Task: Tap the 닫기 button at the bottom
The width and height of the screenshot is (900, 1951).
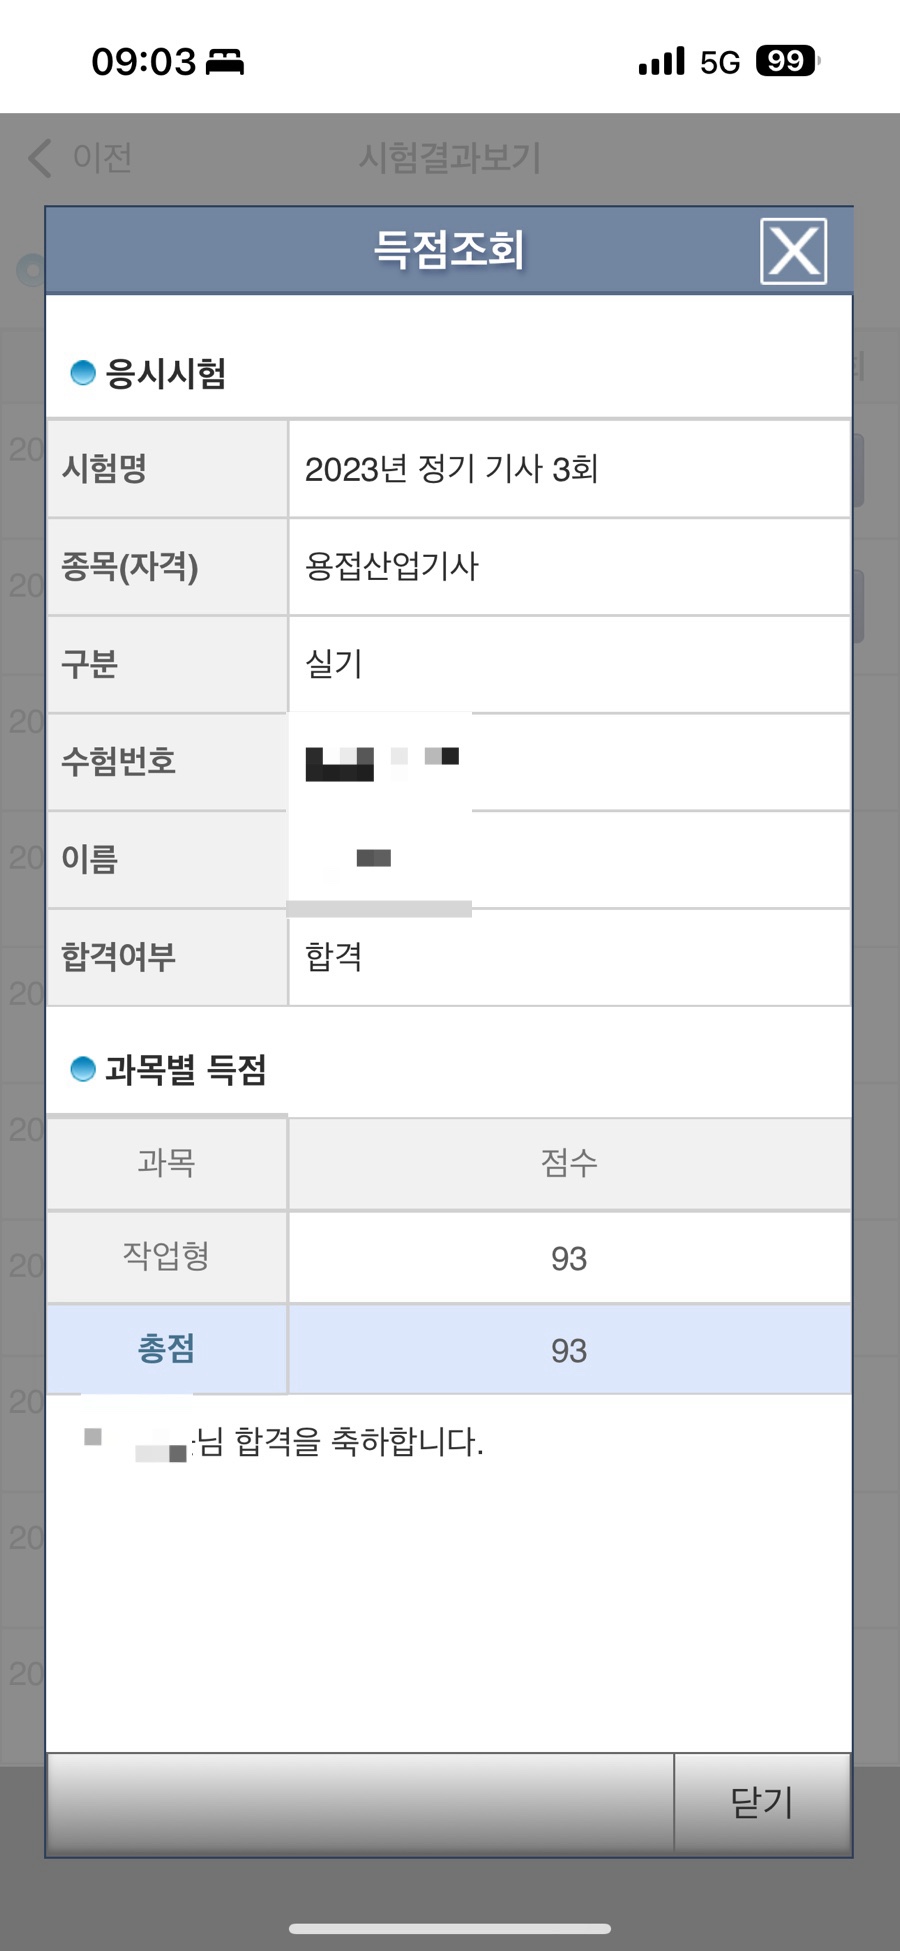Action: 762,1802
